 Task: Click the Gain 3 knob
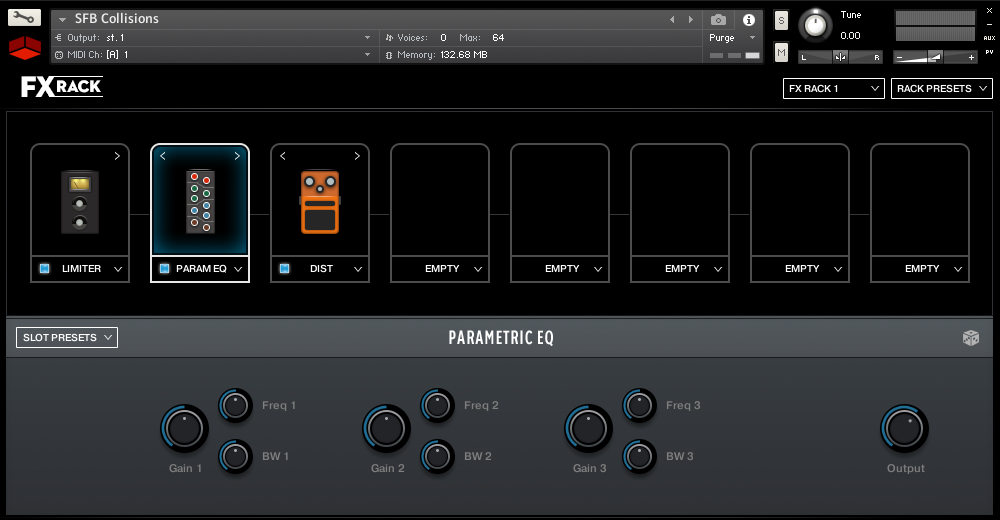588,428
